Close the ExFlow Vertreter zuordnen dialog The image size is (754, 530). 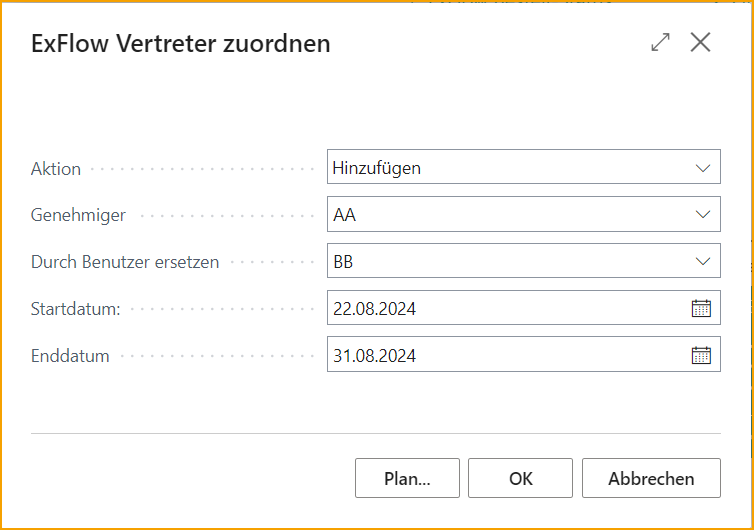(700, 42)
